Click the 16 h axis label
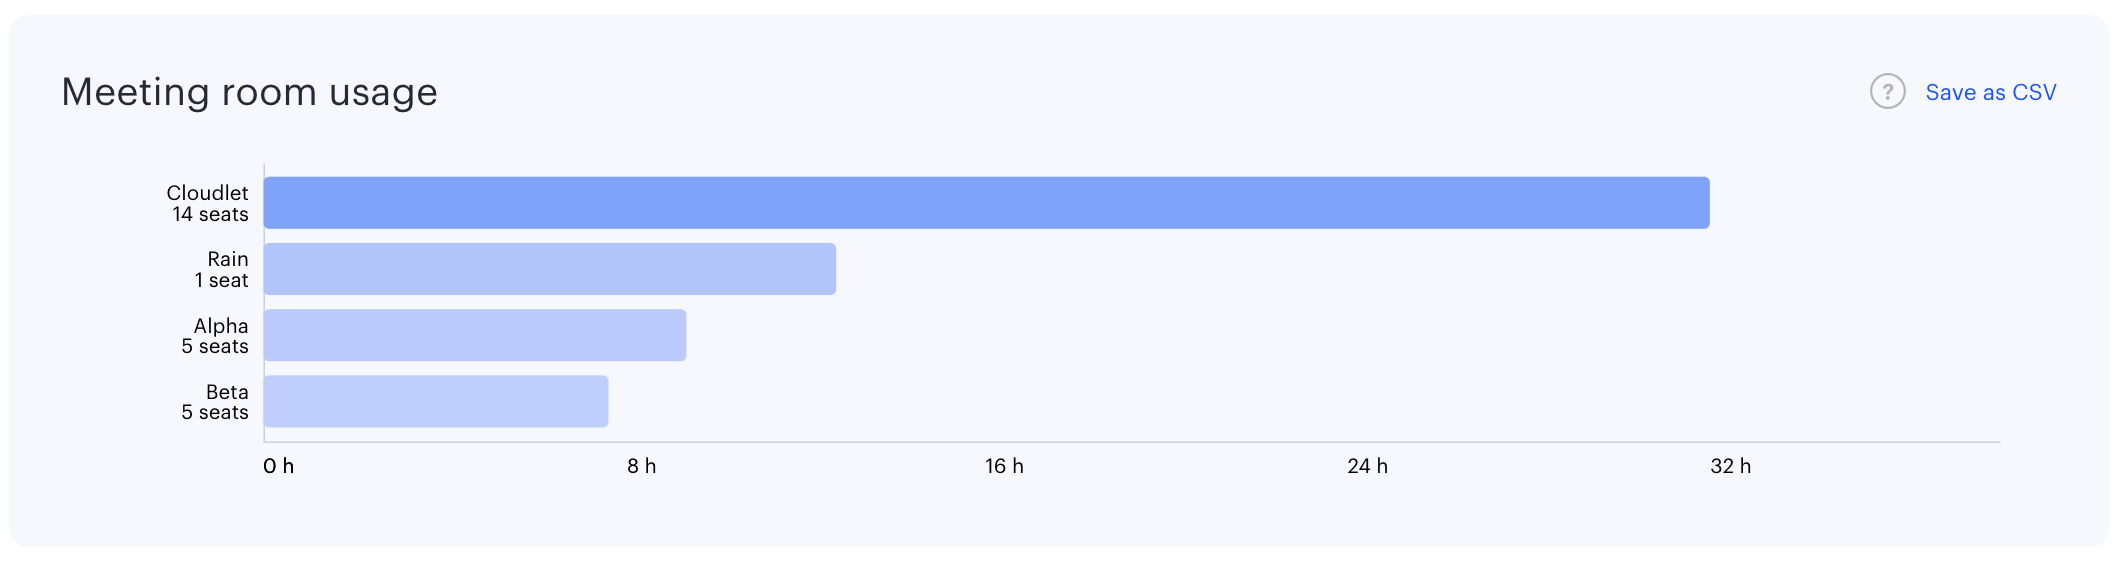The image size is (2120, 562). click(1004, 466)
